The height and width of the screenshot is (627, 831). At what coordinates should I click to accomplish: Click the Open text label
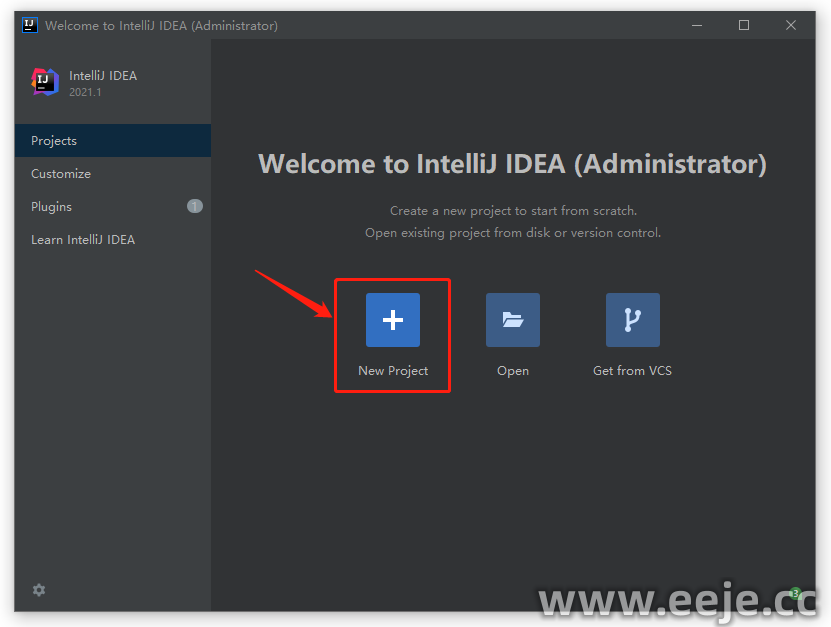513,371
